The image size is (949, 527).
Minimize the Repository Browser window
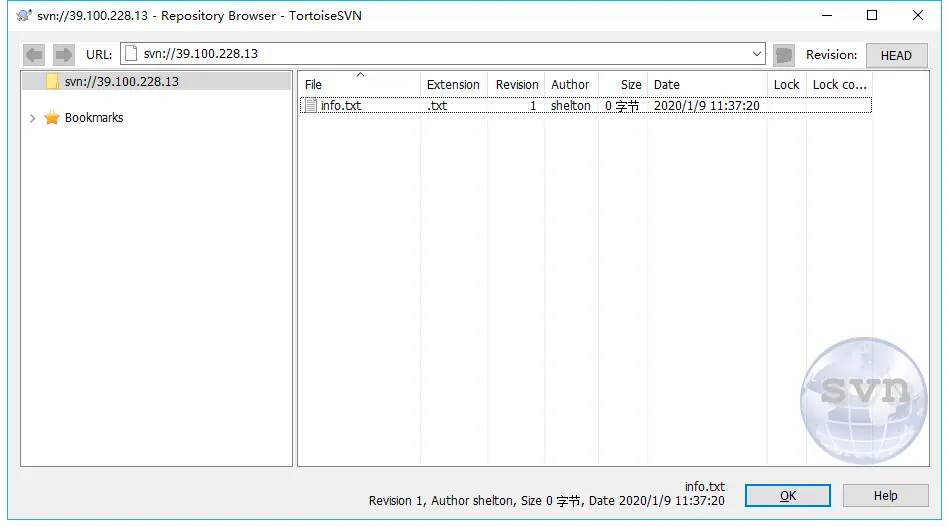[827, 15]
